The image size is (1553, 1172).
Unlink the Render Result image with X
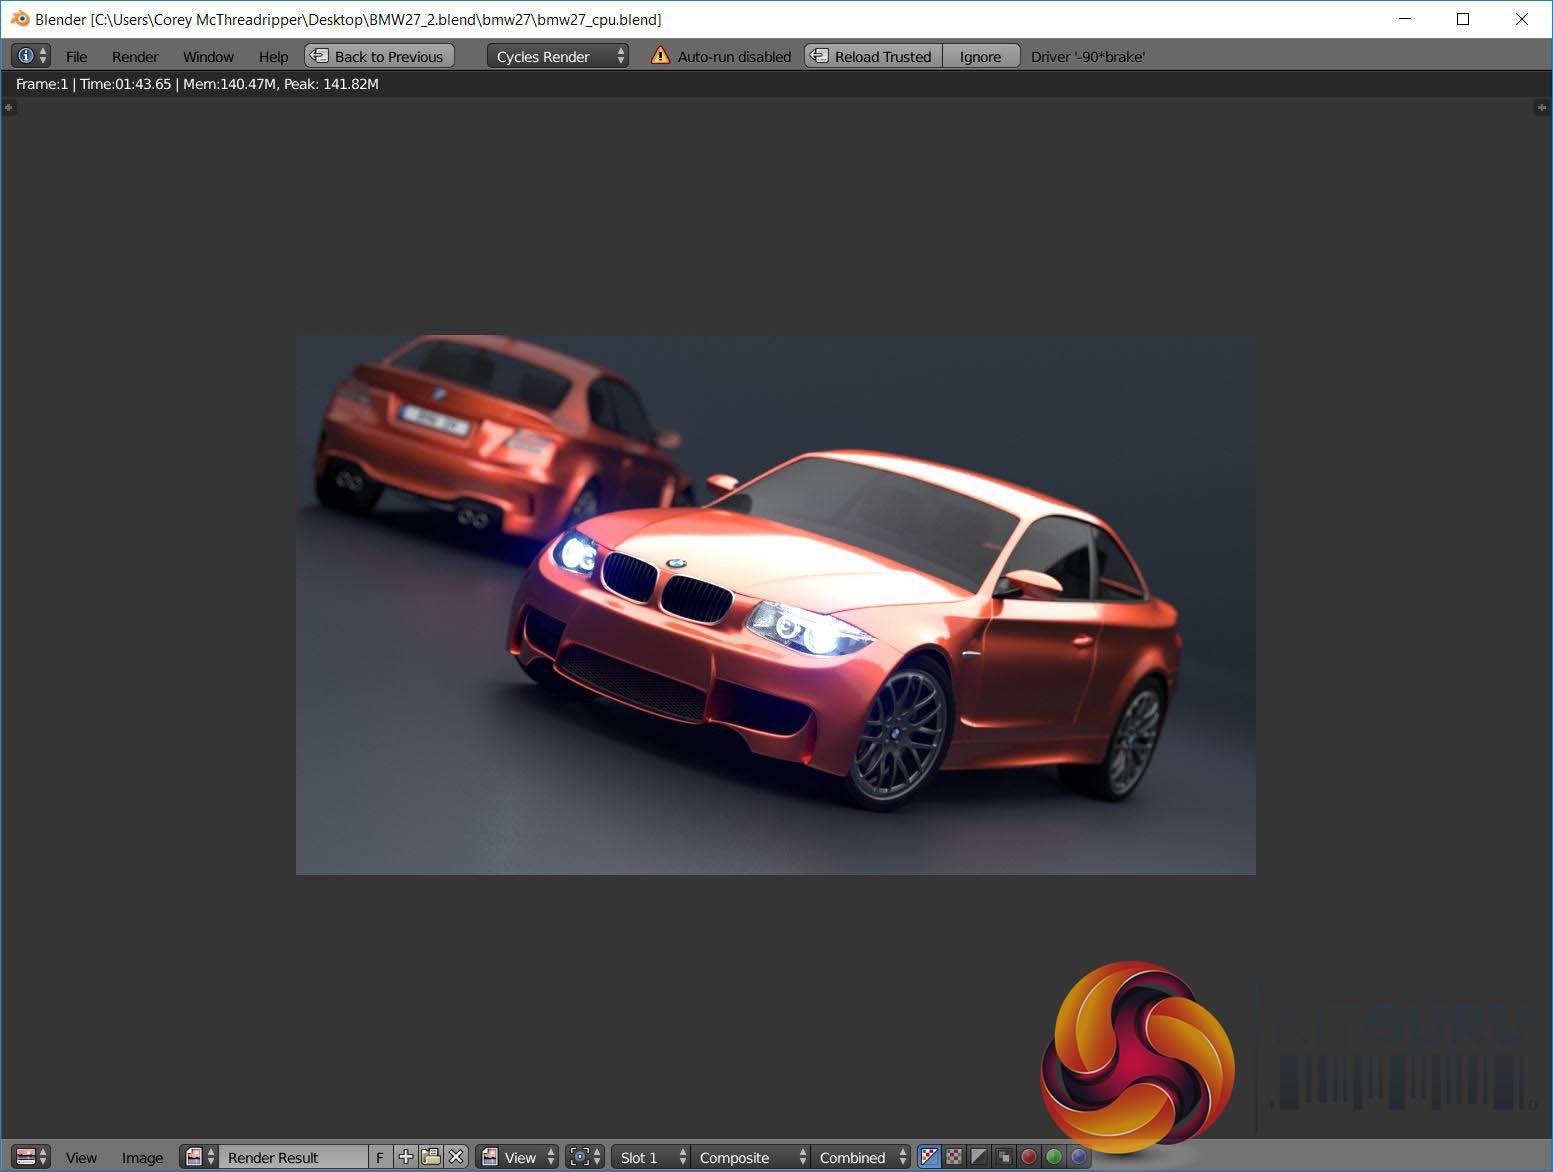pos(456,1157)
